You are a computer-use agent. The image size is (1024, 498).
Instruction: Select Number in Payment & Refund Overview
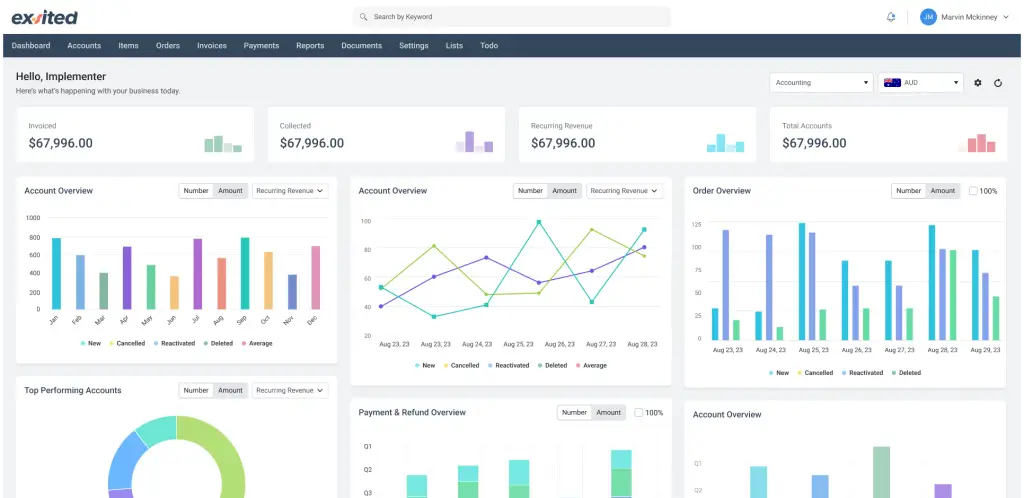pyautogui.click(x=574, y=412)
